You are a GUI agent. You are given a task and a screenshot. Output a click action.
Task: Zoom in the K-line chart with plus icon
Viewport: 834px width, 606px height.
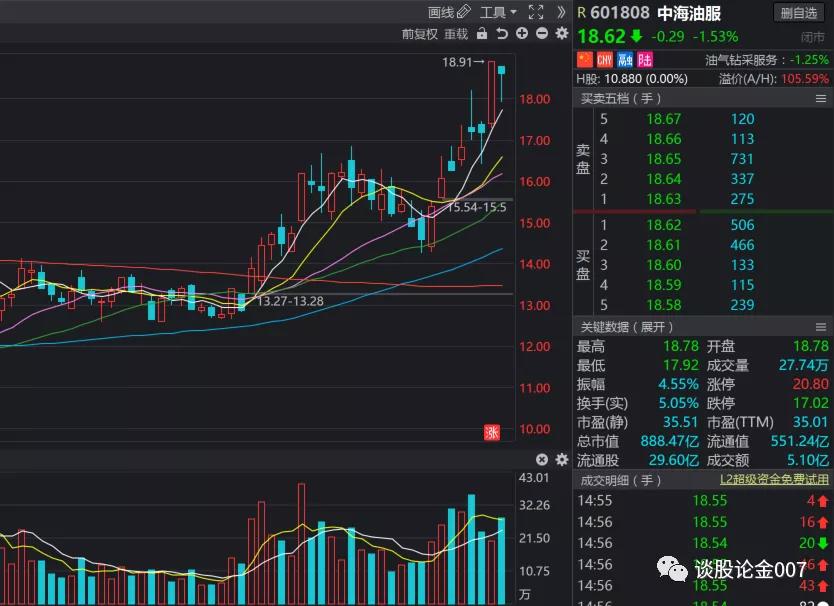[522, 34]
